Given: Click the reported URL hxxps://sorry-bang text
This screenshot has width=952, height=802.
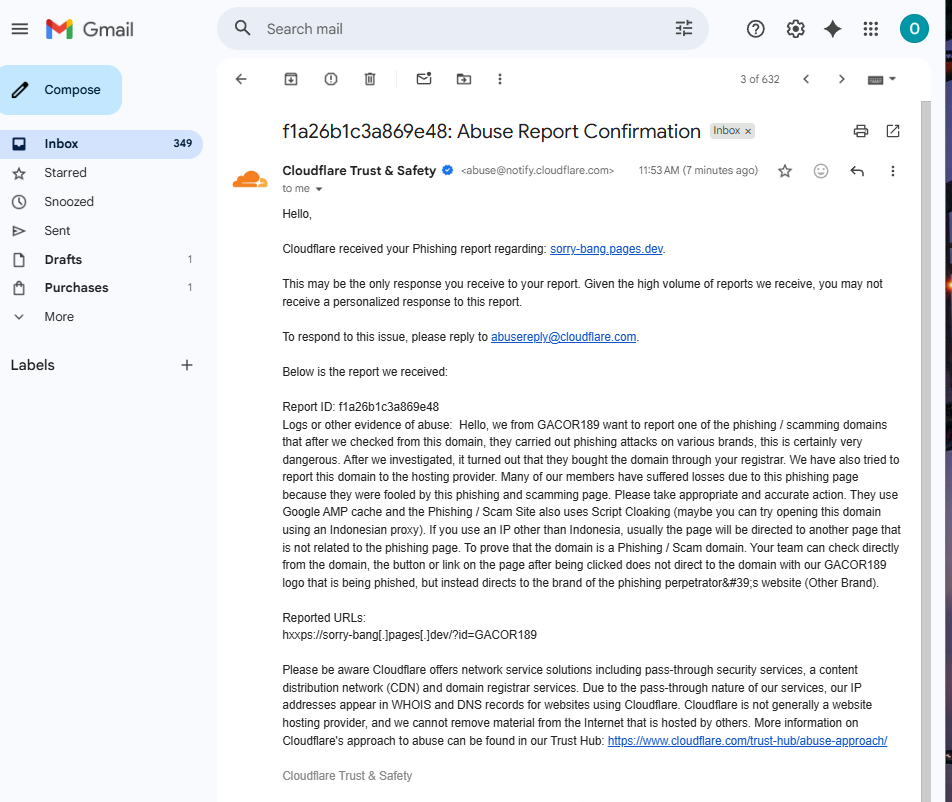Looking at the screenshot, I should click(409, 635).
